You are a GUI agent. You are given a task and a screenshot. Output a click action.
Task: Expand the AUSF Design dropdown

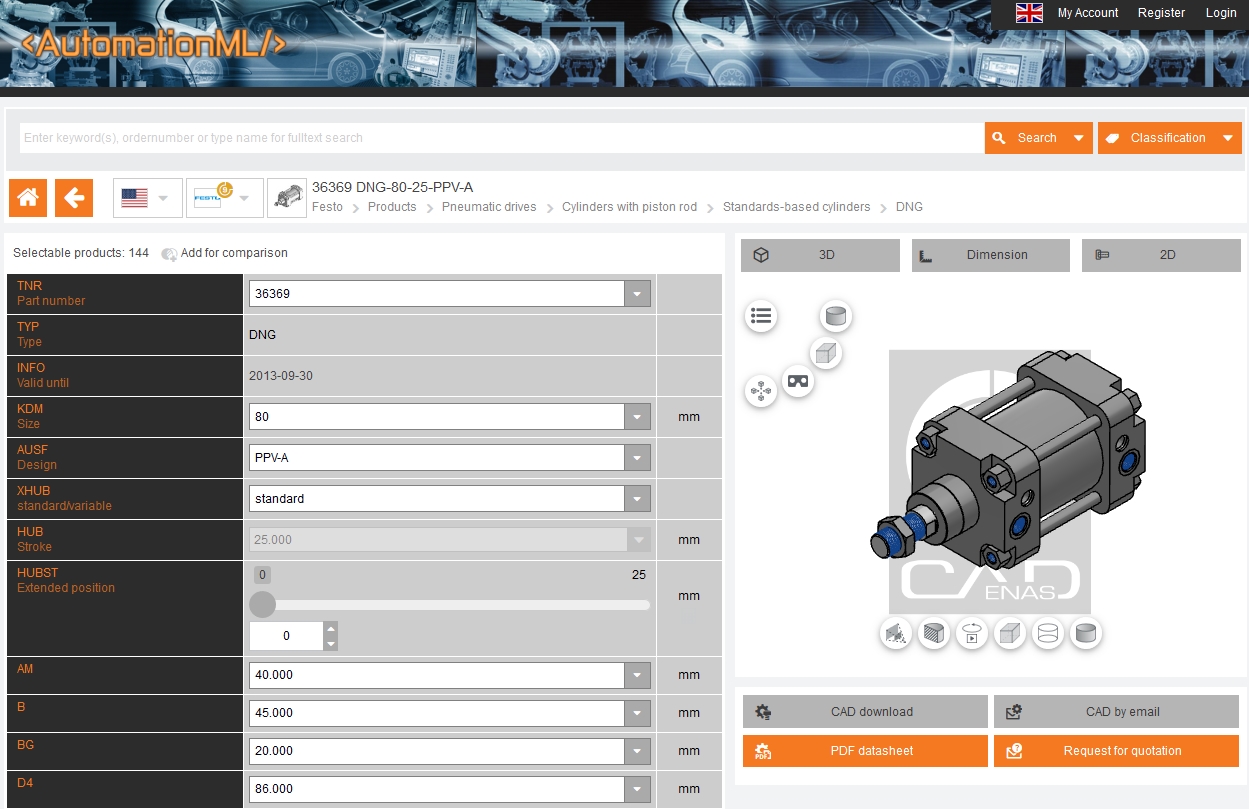click(637, 458)
